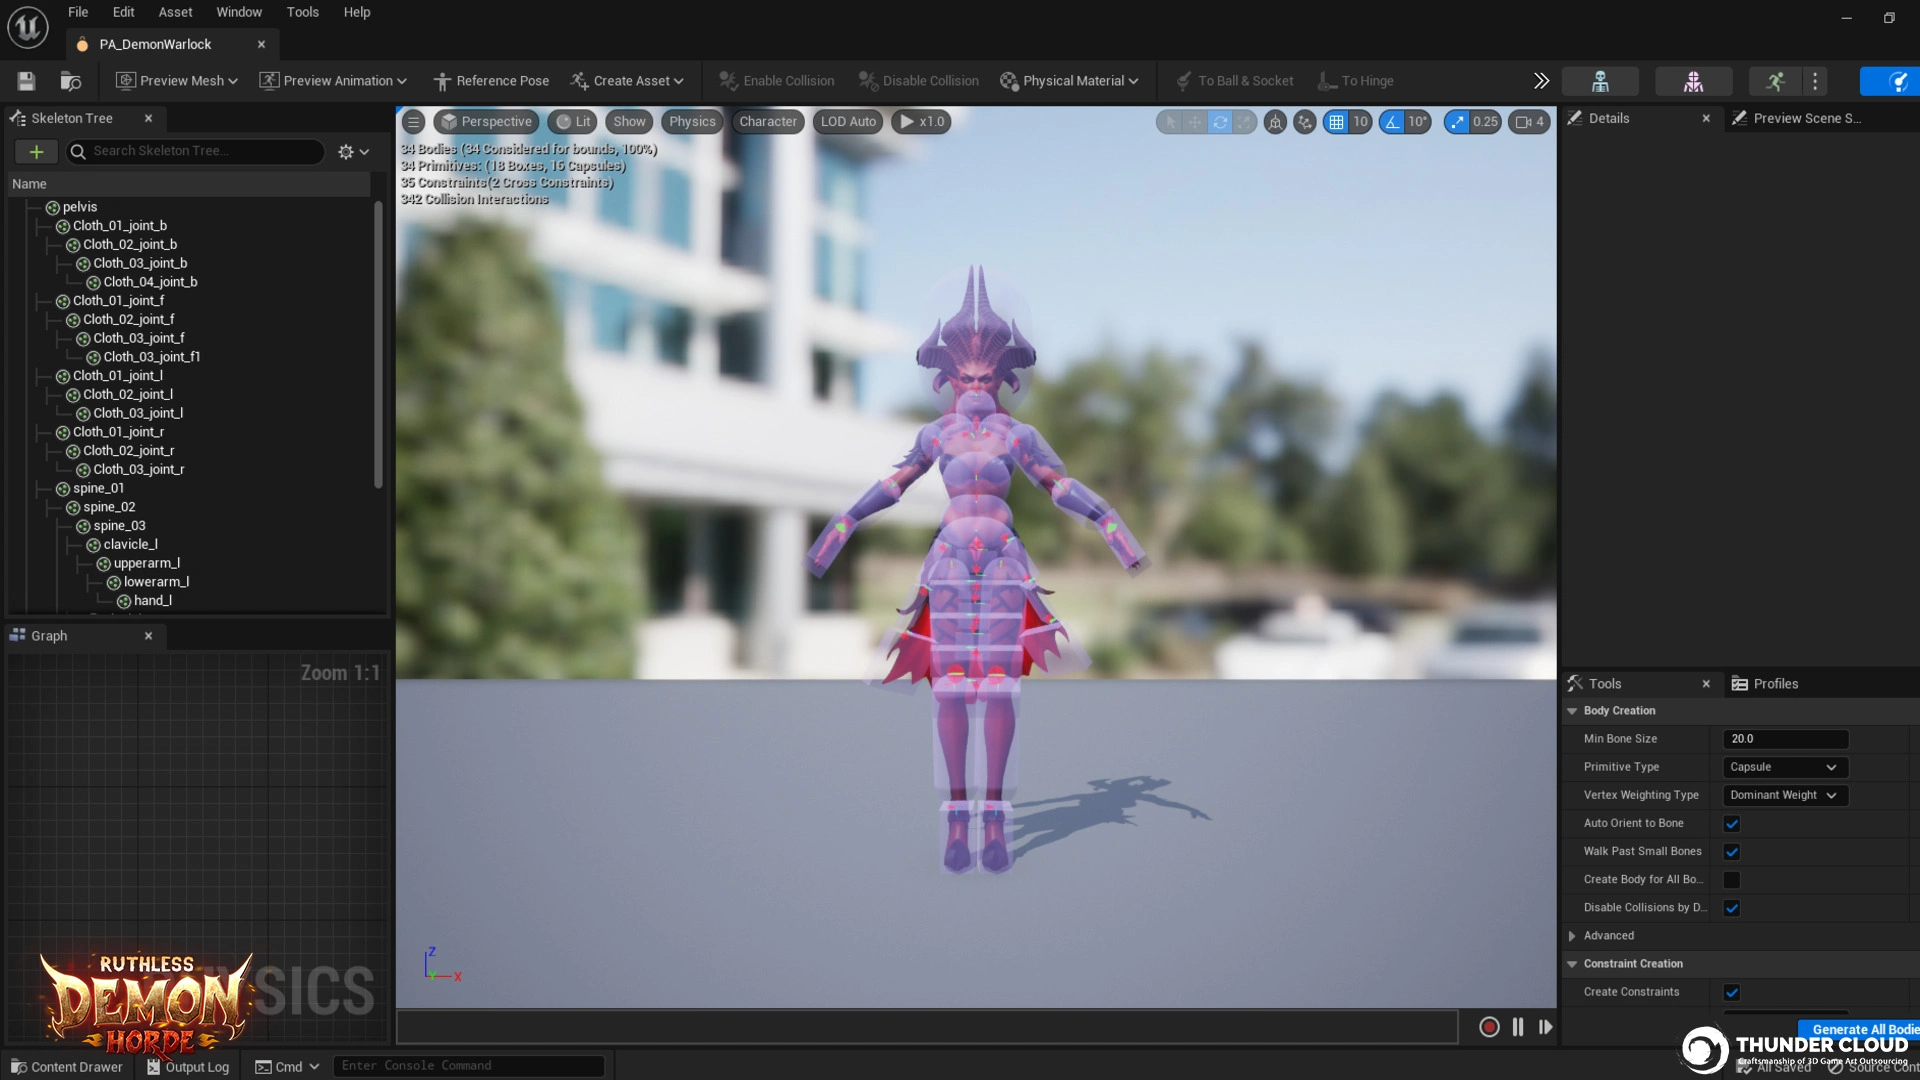
Task: Click Search Skeleton Tree field
Action: click(x=195, y=151)
